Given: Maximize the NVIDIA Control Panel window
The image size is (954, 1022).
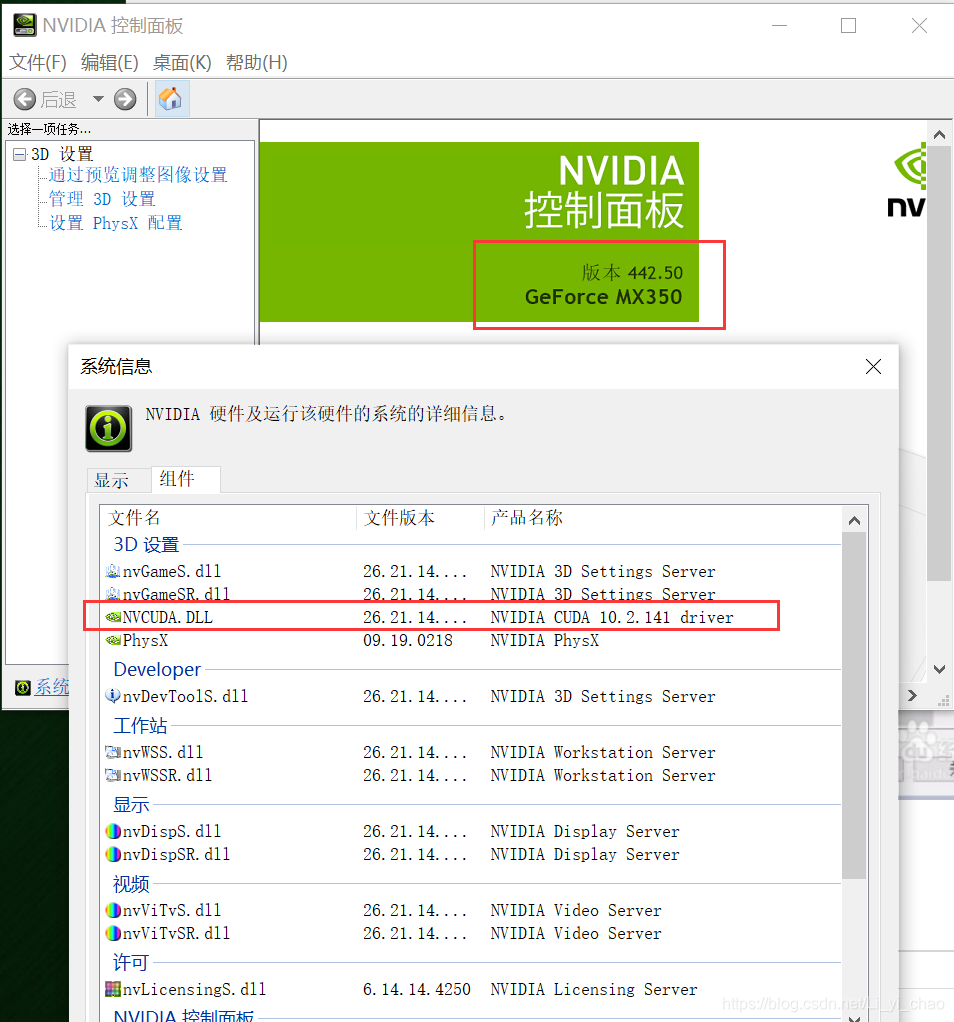Looking at the screenshot, I should (x=848, y=25).
